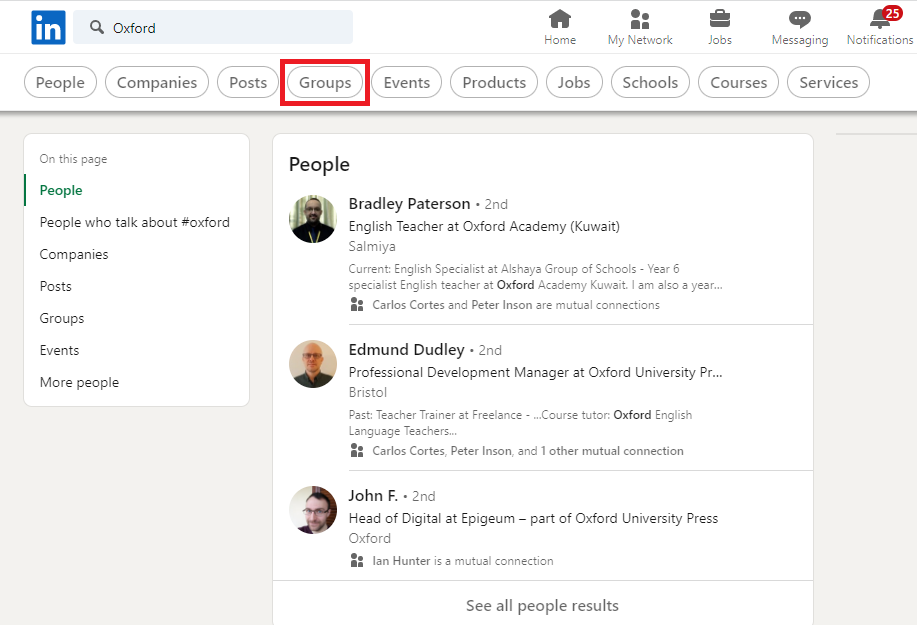Screen dimensions: 917x625
Task: Open My Network icon
Action: point(640,19)
